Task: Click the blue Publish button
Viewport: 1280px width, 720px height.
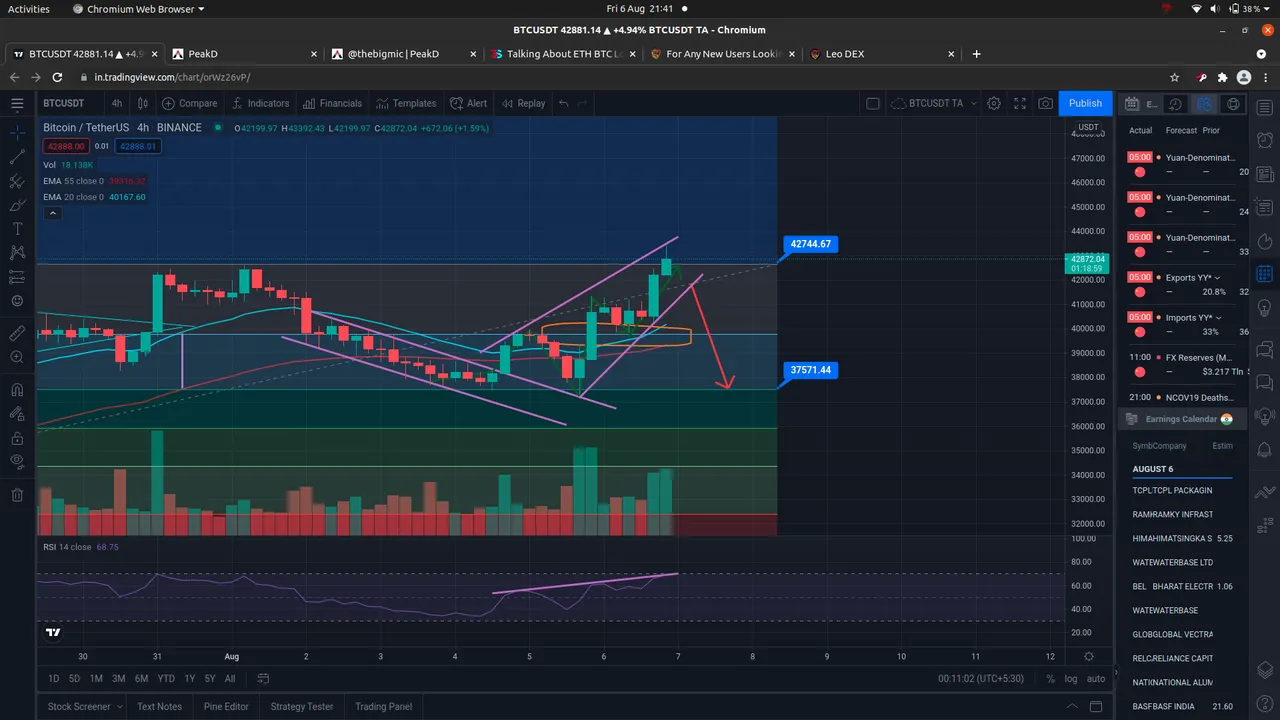Action: 1085,103
